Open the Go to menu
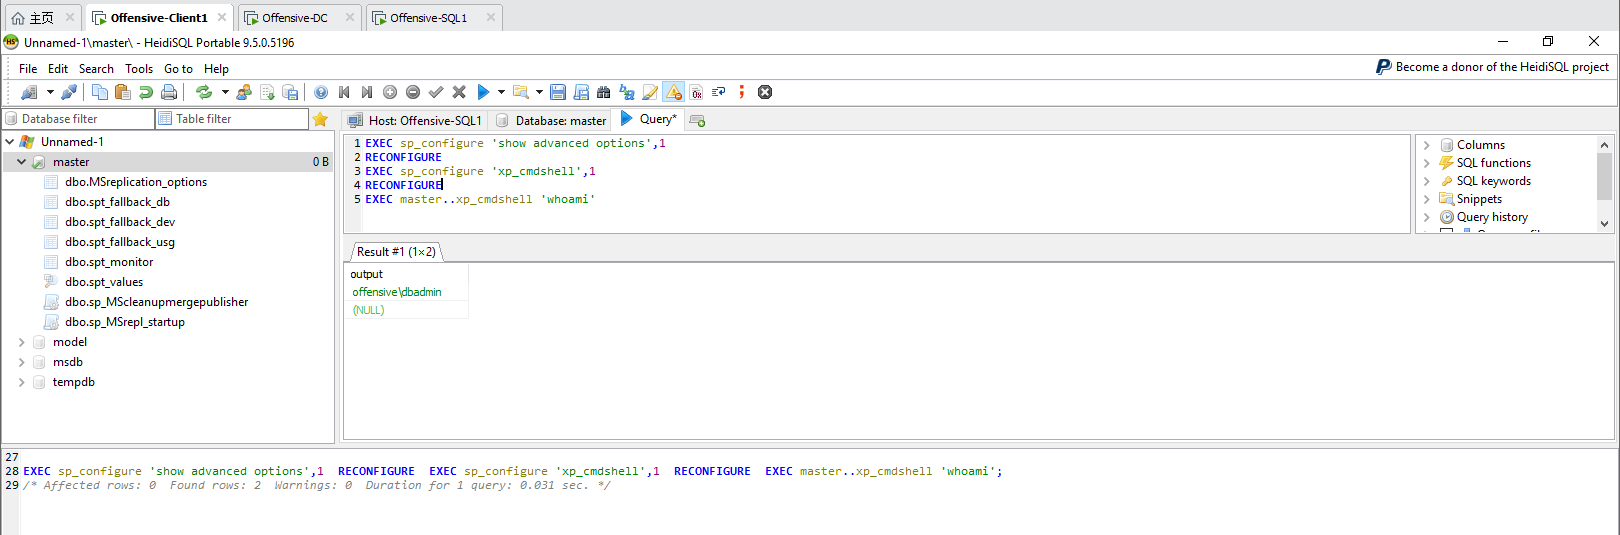The width and height of the screenshot is (1620, 535). tap(178, 69)
